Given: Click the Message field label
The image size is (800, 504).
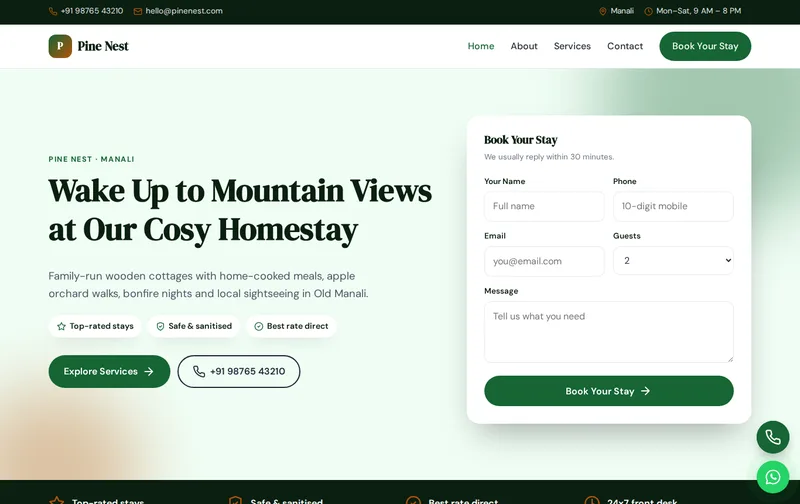Looking at the screenshot, I should pyautogui.click(x=501, y=291).
